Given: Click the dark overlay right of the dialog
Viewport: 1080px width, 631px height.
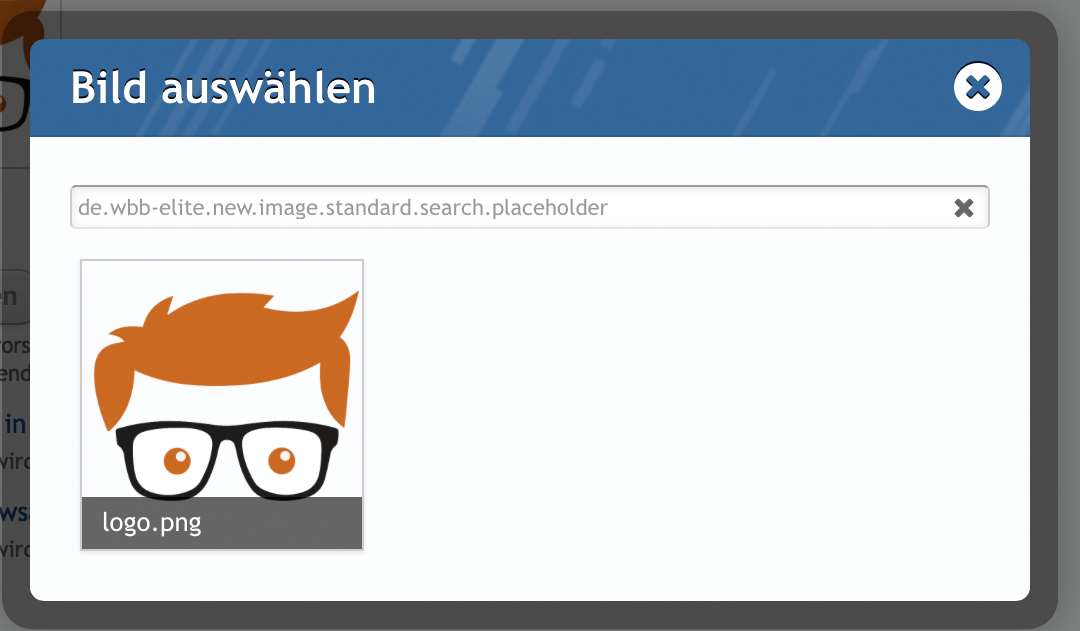Looking at the screenshot, I should (x=1043, y=317).
